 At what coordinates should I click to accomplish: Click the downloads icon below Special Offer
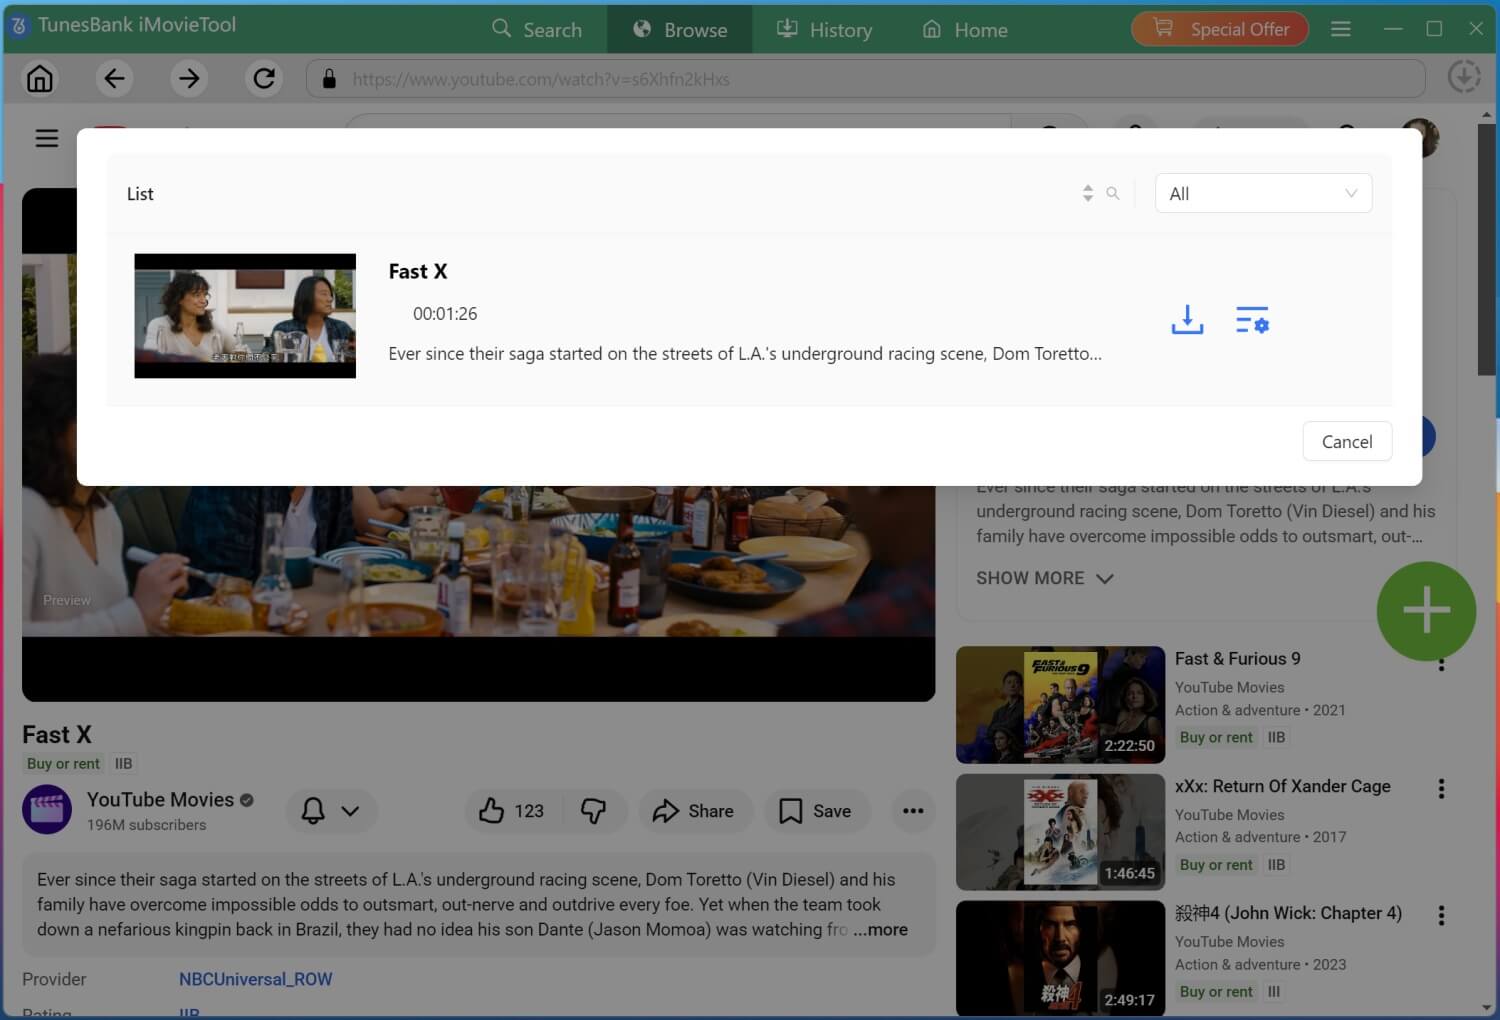[x=1463, y=76]
